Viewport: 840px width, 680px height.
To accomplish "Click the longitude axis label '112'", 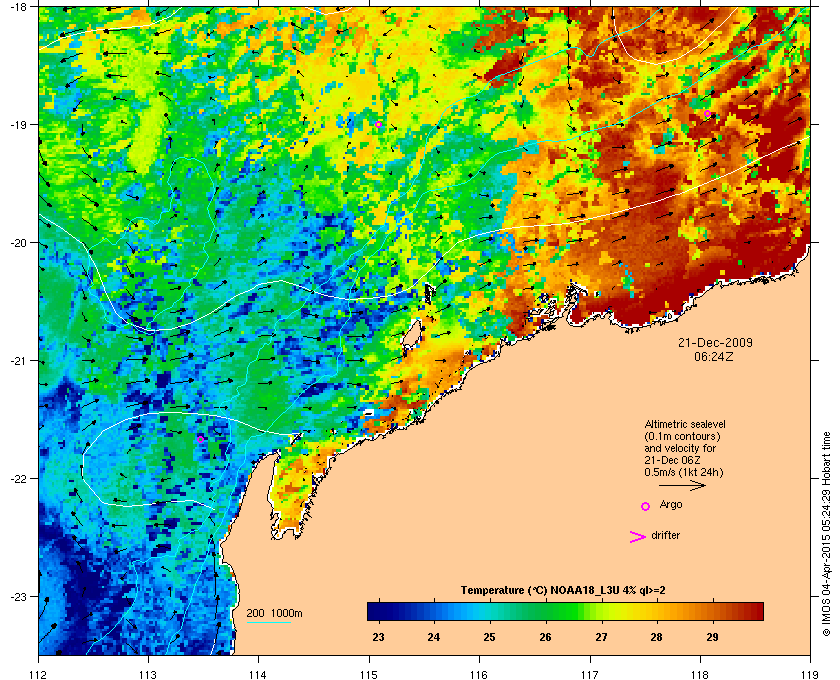I will coord(39,675).
